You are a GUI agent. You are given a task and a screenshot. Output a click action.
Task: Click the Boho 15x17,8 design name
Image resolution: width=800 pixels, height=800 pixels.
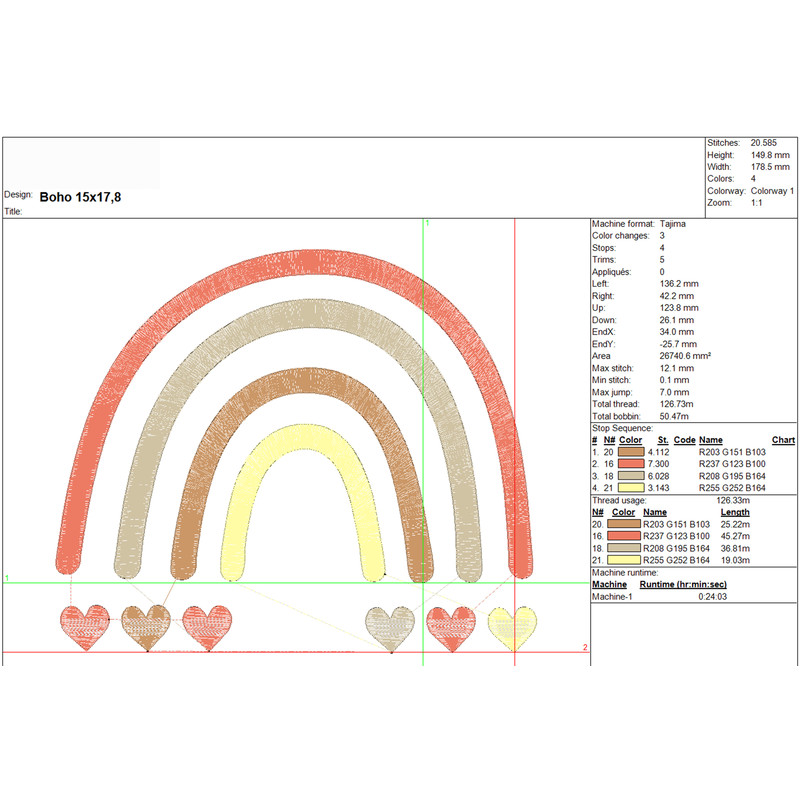coord(80,197)
